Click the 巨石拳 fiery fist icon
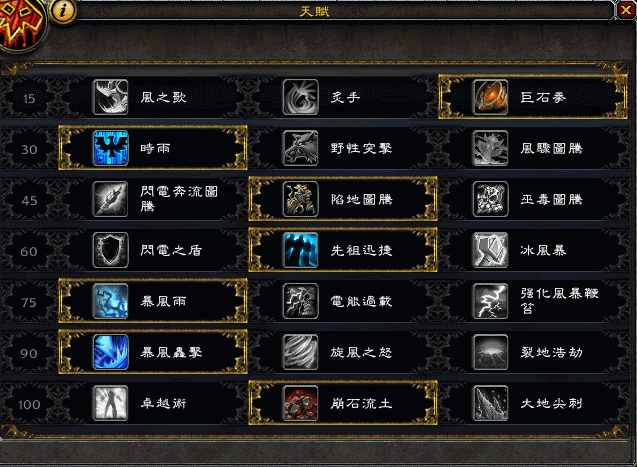The width and height of the screenshot is (637, 467). [491, 97]
